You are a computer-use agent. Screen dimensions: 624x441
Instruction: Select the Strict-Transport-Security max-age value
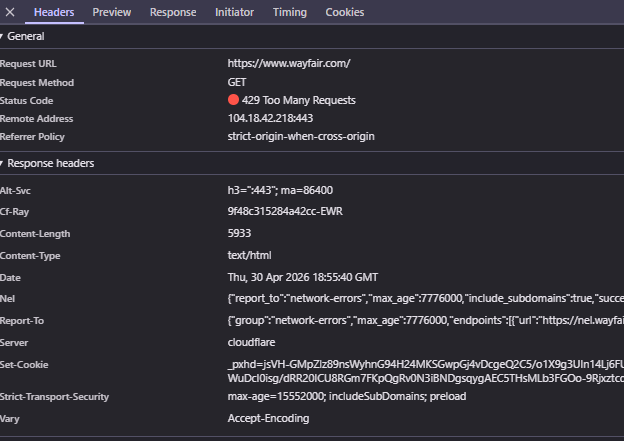click(347, 396)
